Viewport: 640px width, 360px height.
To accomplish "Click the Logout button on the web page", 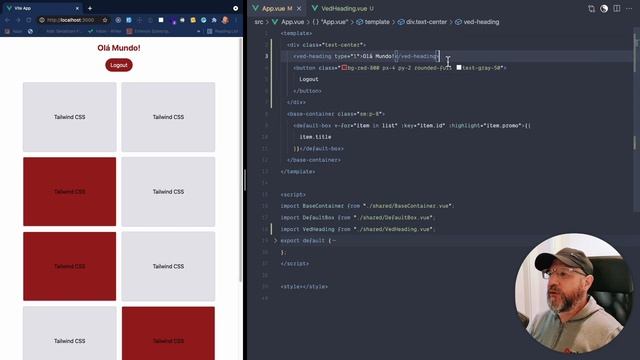I will [119, 65].
